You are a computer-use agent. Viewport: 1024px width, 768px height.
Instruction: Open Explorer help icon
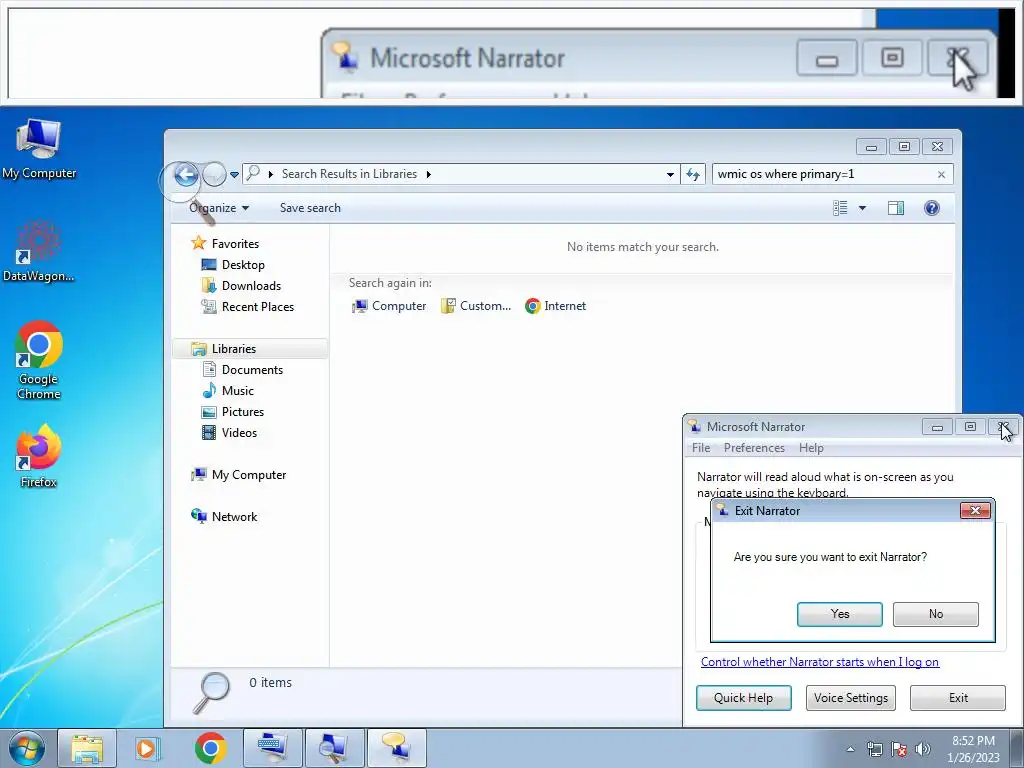coord(932,208)
